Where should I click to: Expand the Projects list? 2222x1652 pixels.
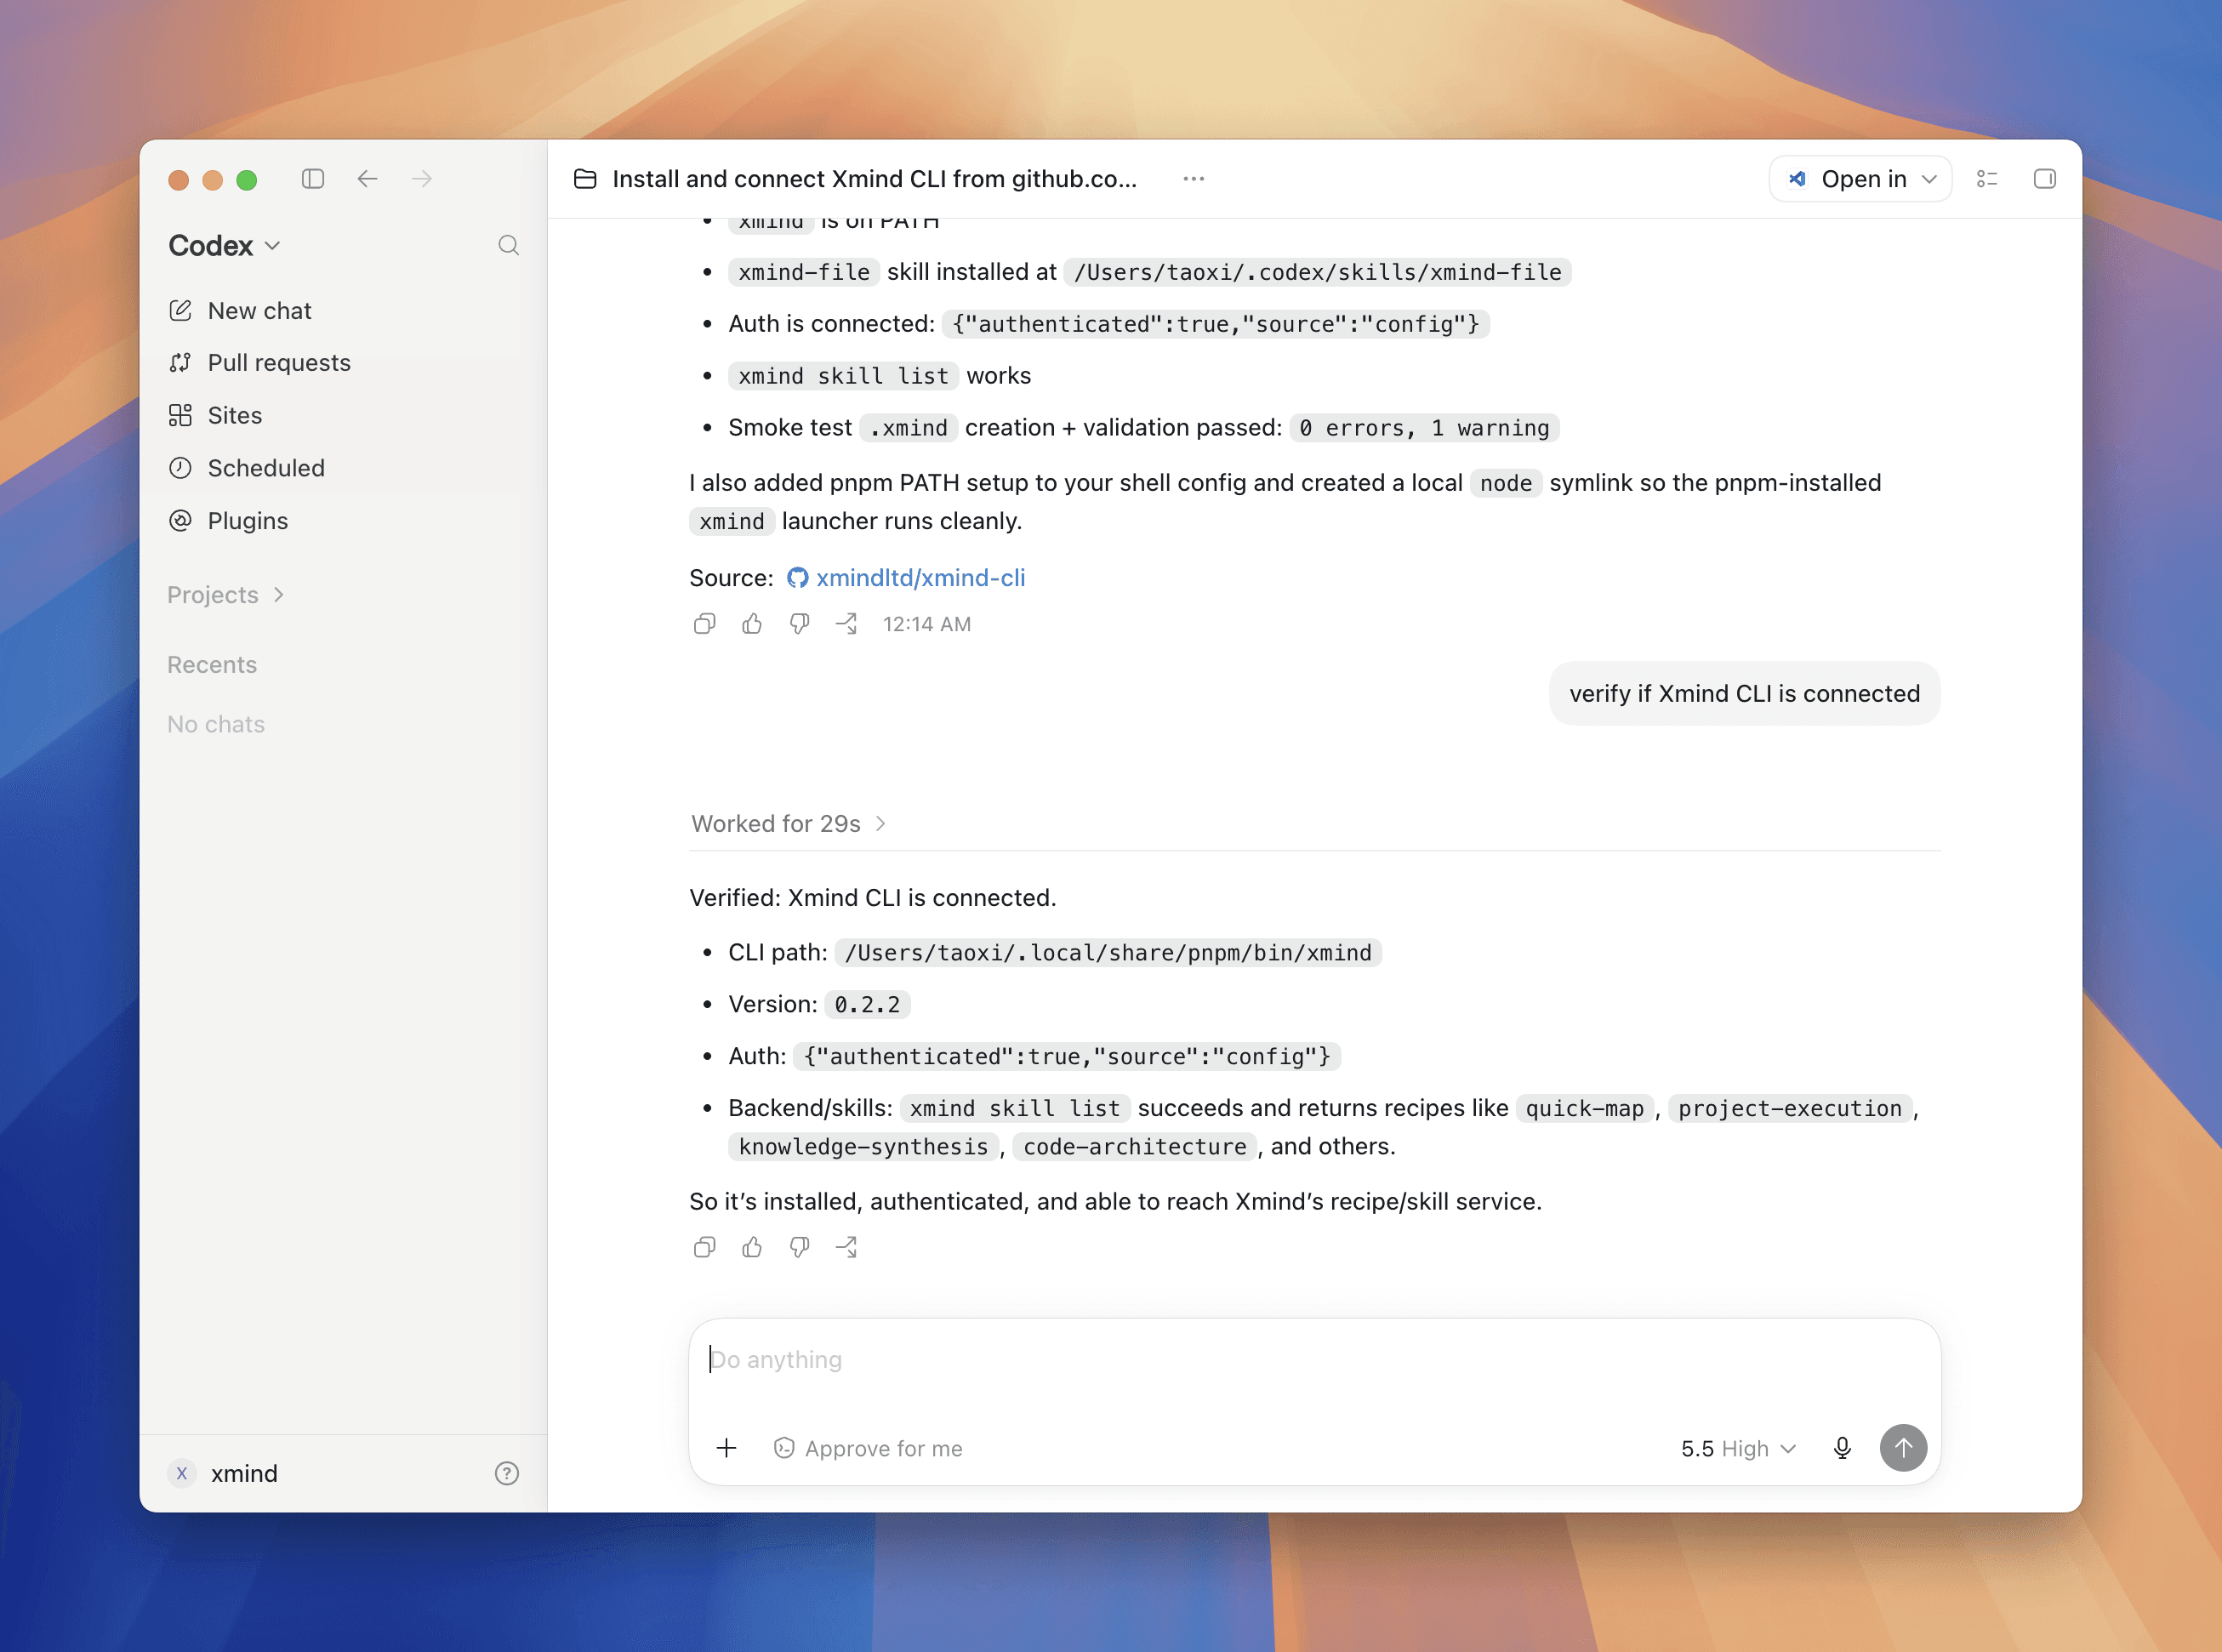point(226,595)
